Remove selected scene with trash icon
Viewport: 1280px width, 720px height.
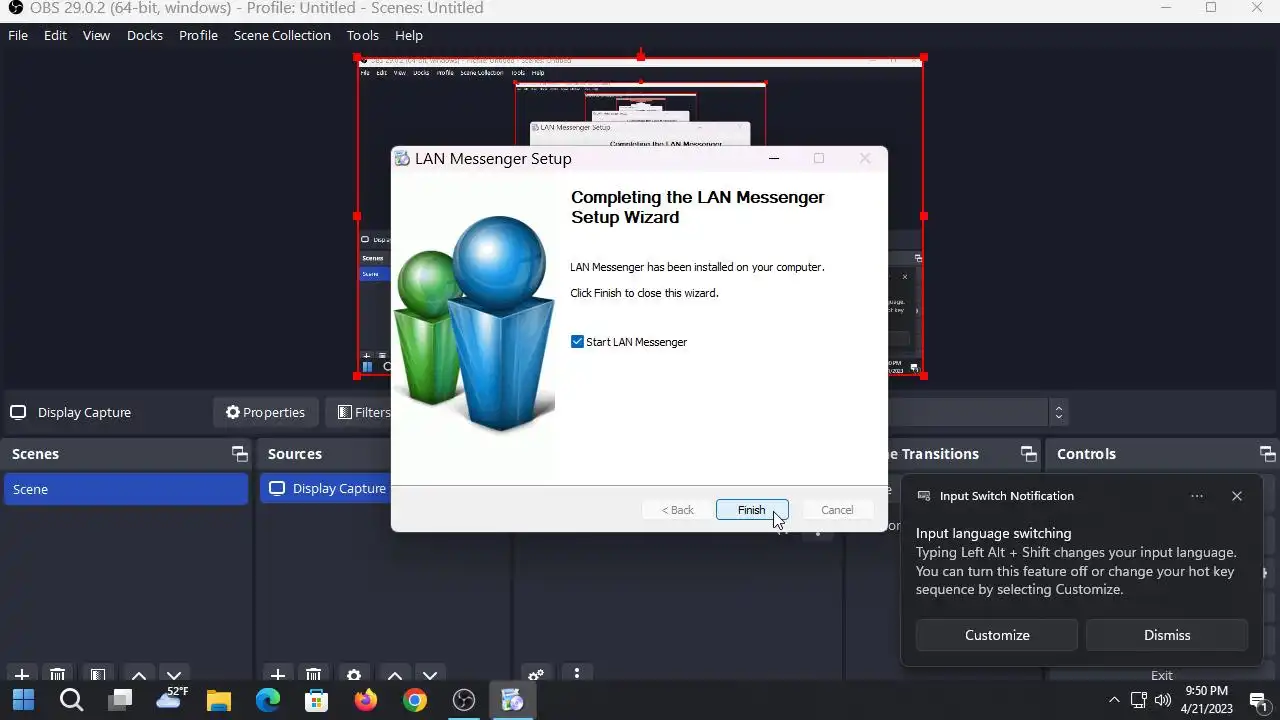(58, 675)
